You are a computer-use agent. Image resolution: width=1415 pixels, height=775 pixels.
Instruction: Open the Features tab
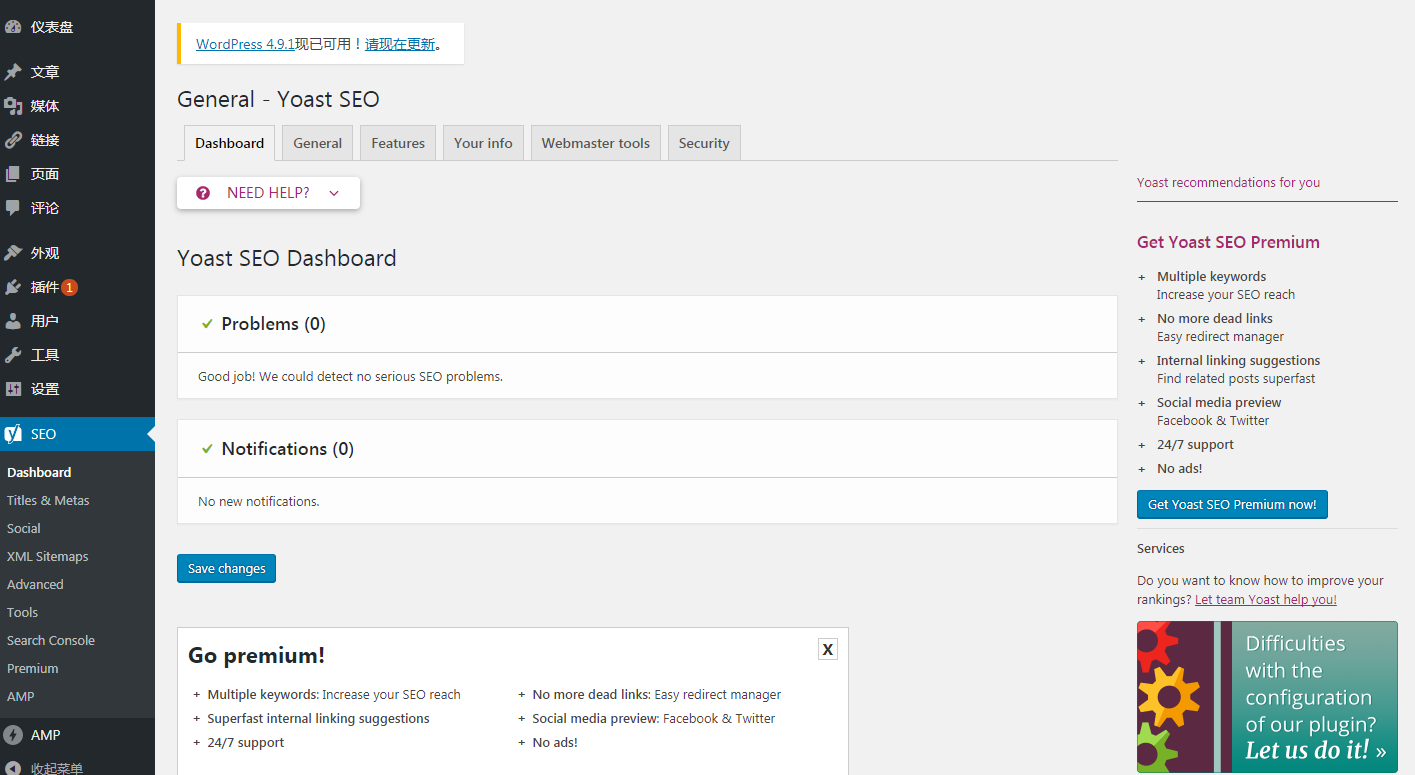[x=398, y=143]
